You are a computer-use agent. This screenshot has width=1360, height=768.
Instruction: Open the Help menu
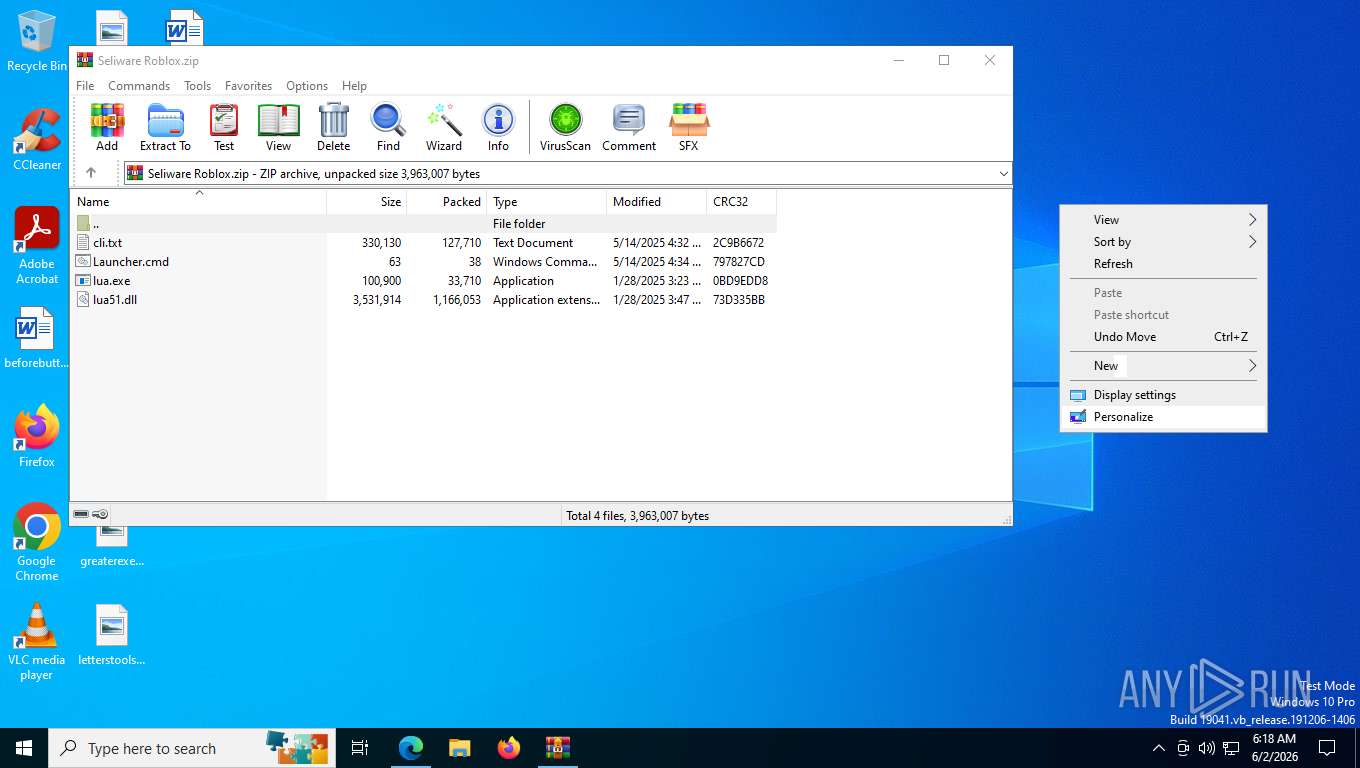point(354,86)
